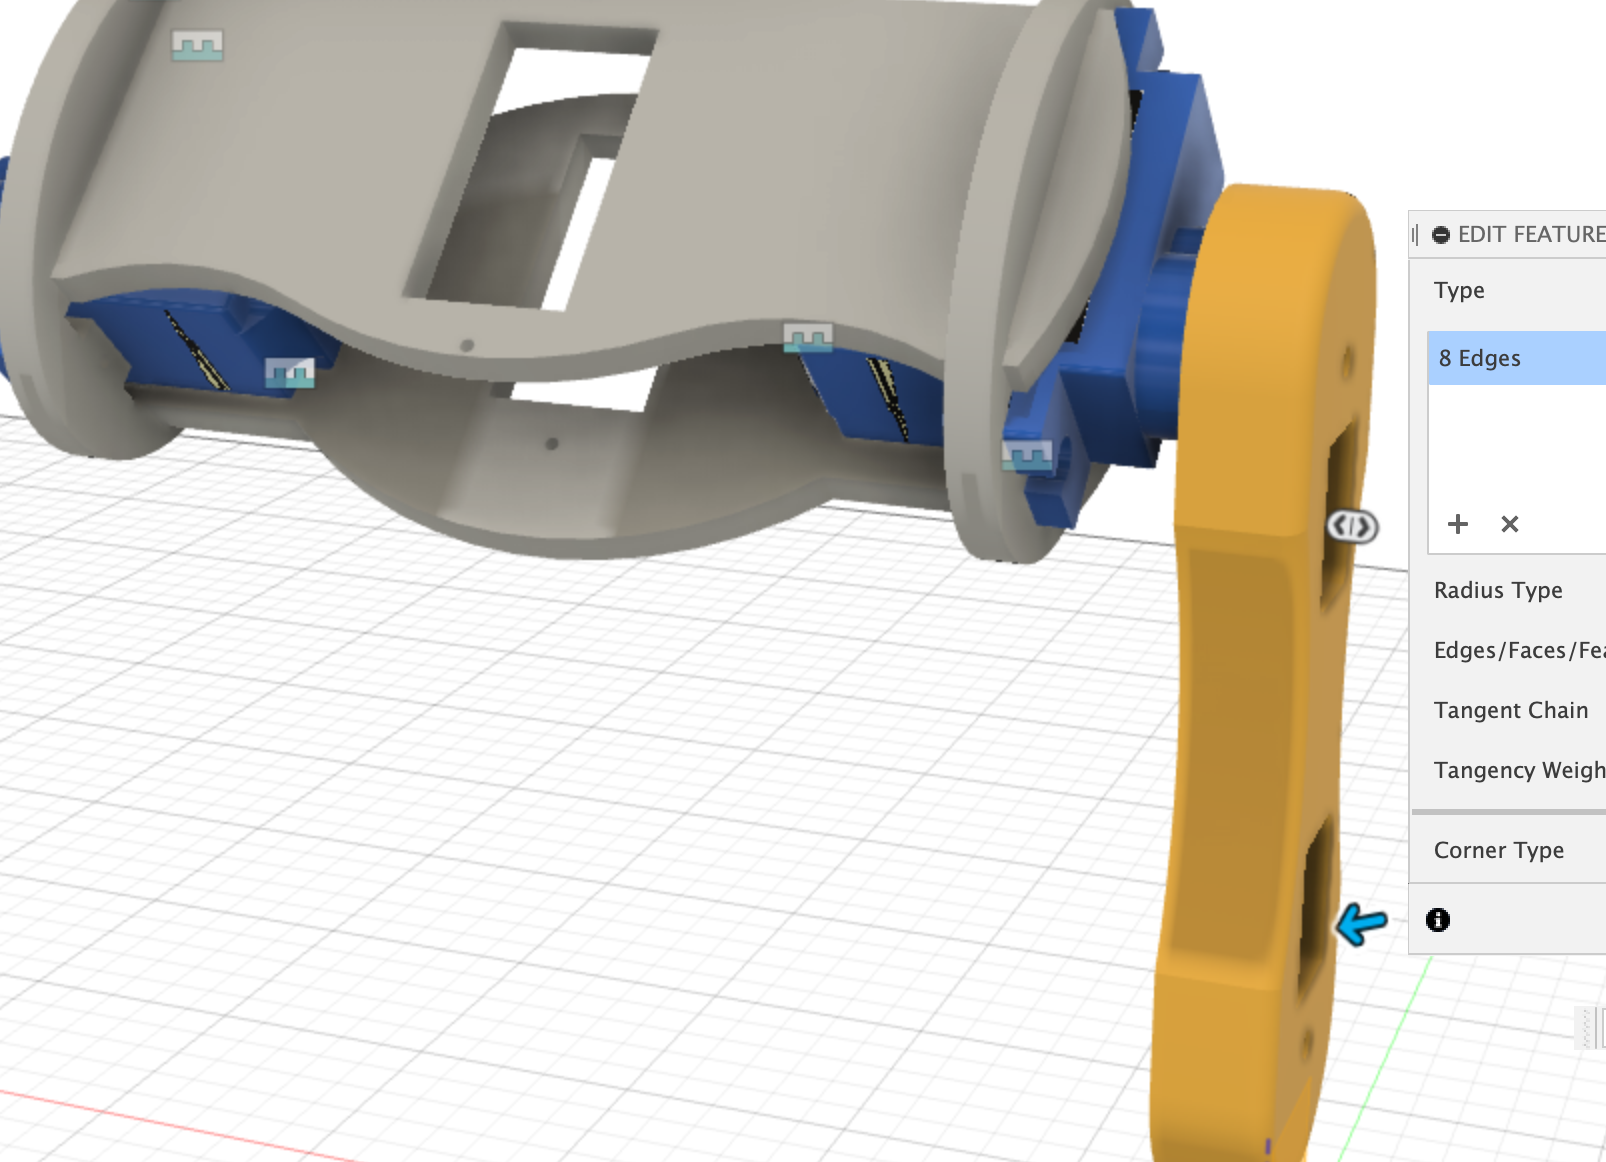Grab the dialog drag handle beside EDIT FEATURE
This screenshot has height=1162, width=1606.
point(1415,235)
